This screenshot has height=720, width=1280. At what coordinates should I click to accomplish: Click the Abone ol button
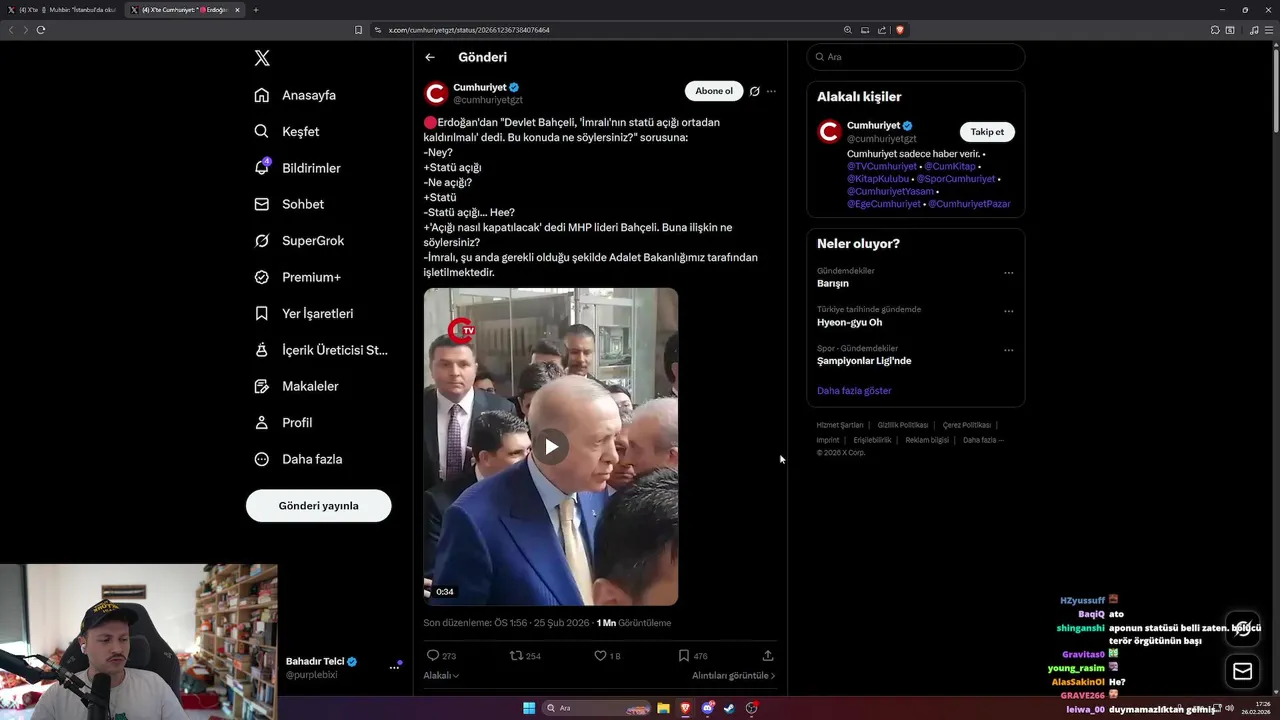tap(714, 91)
